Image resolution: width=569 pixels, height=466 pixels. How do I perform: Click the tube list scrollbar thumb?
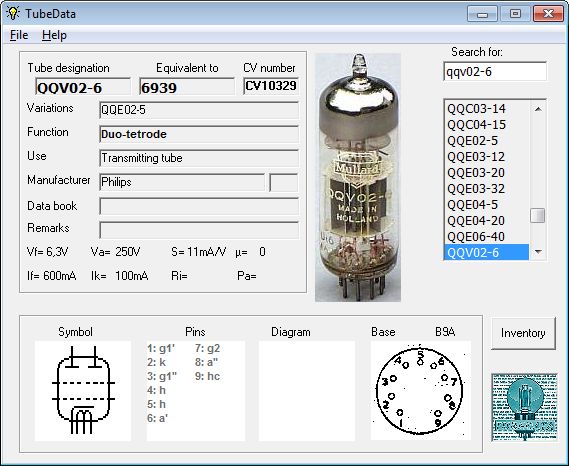coord(537,215)
